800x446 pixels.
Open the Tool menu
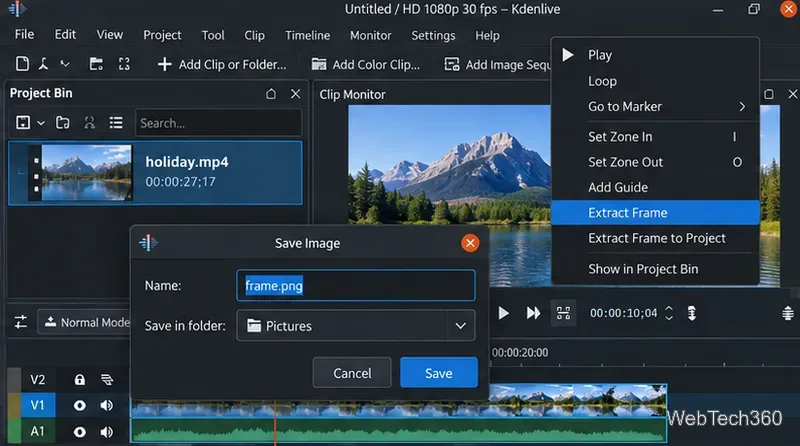coord(213,35)
